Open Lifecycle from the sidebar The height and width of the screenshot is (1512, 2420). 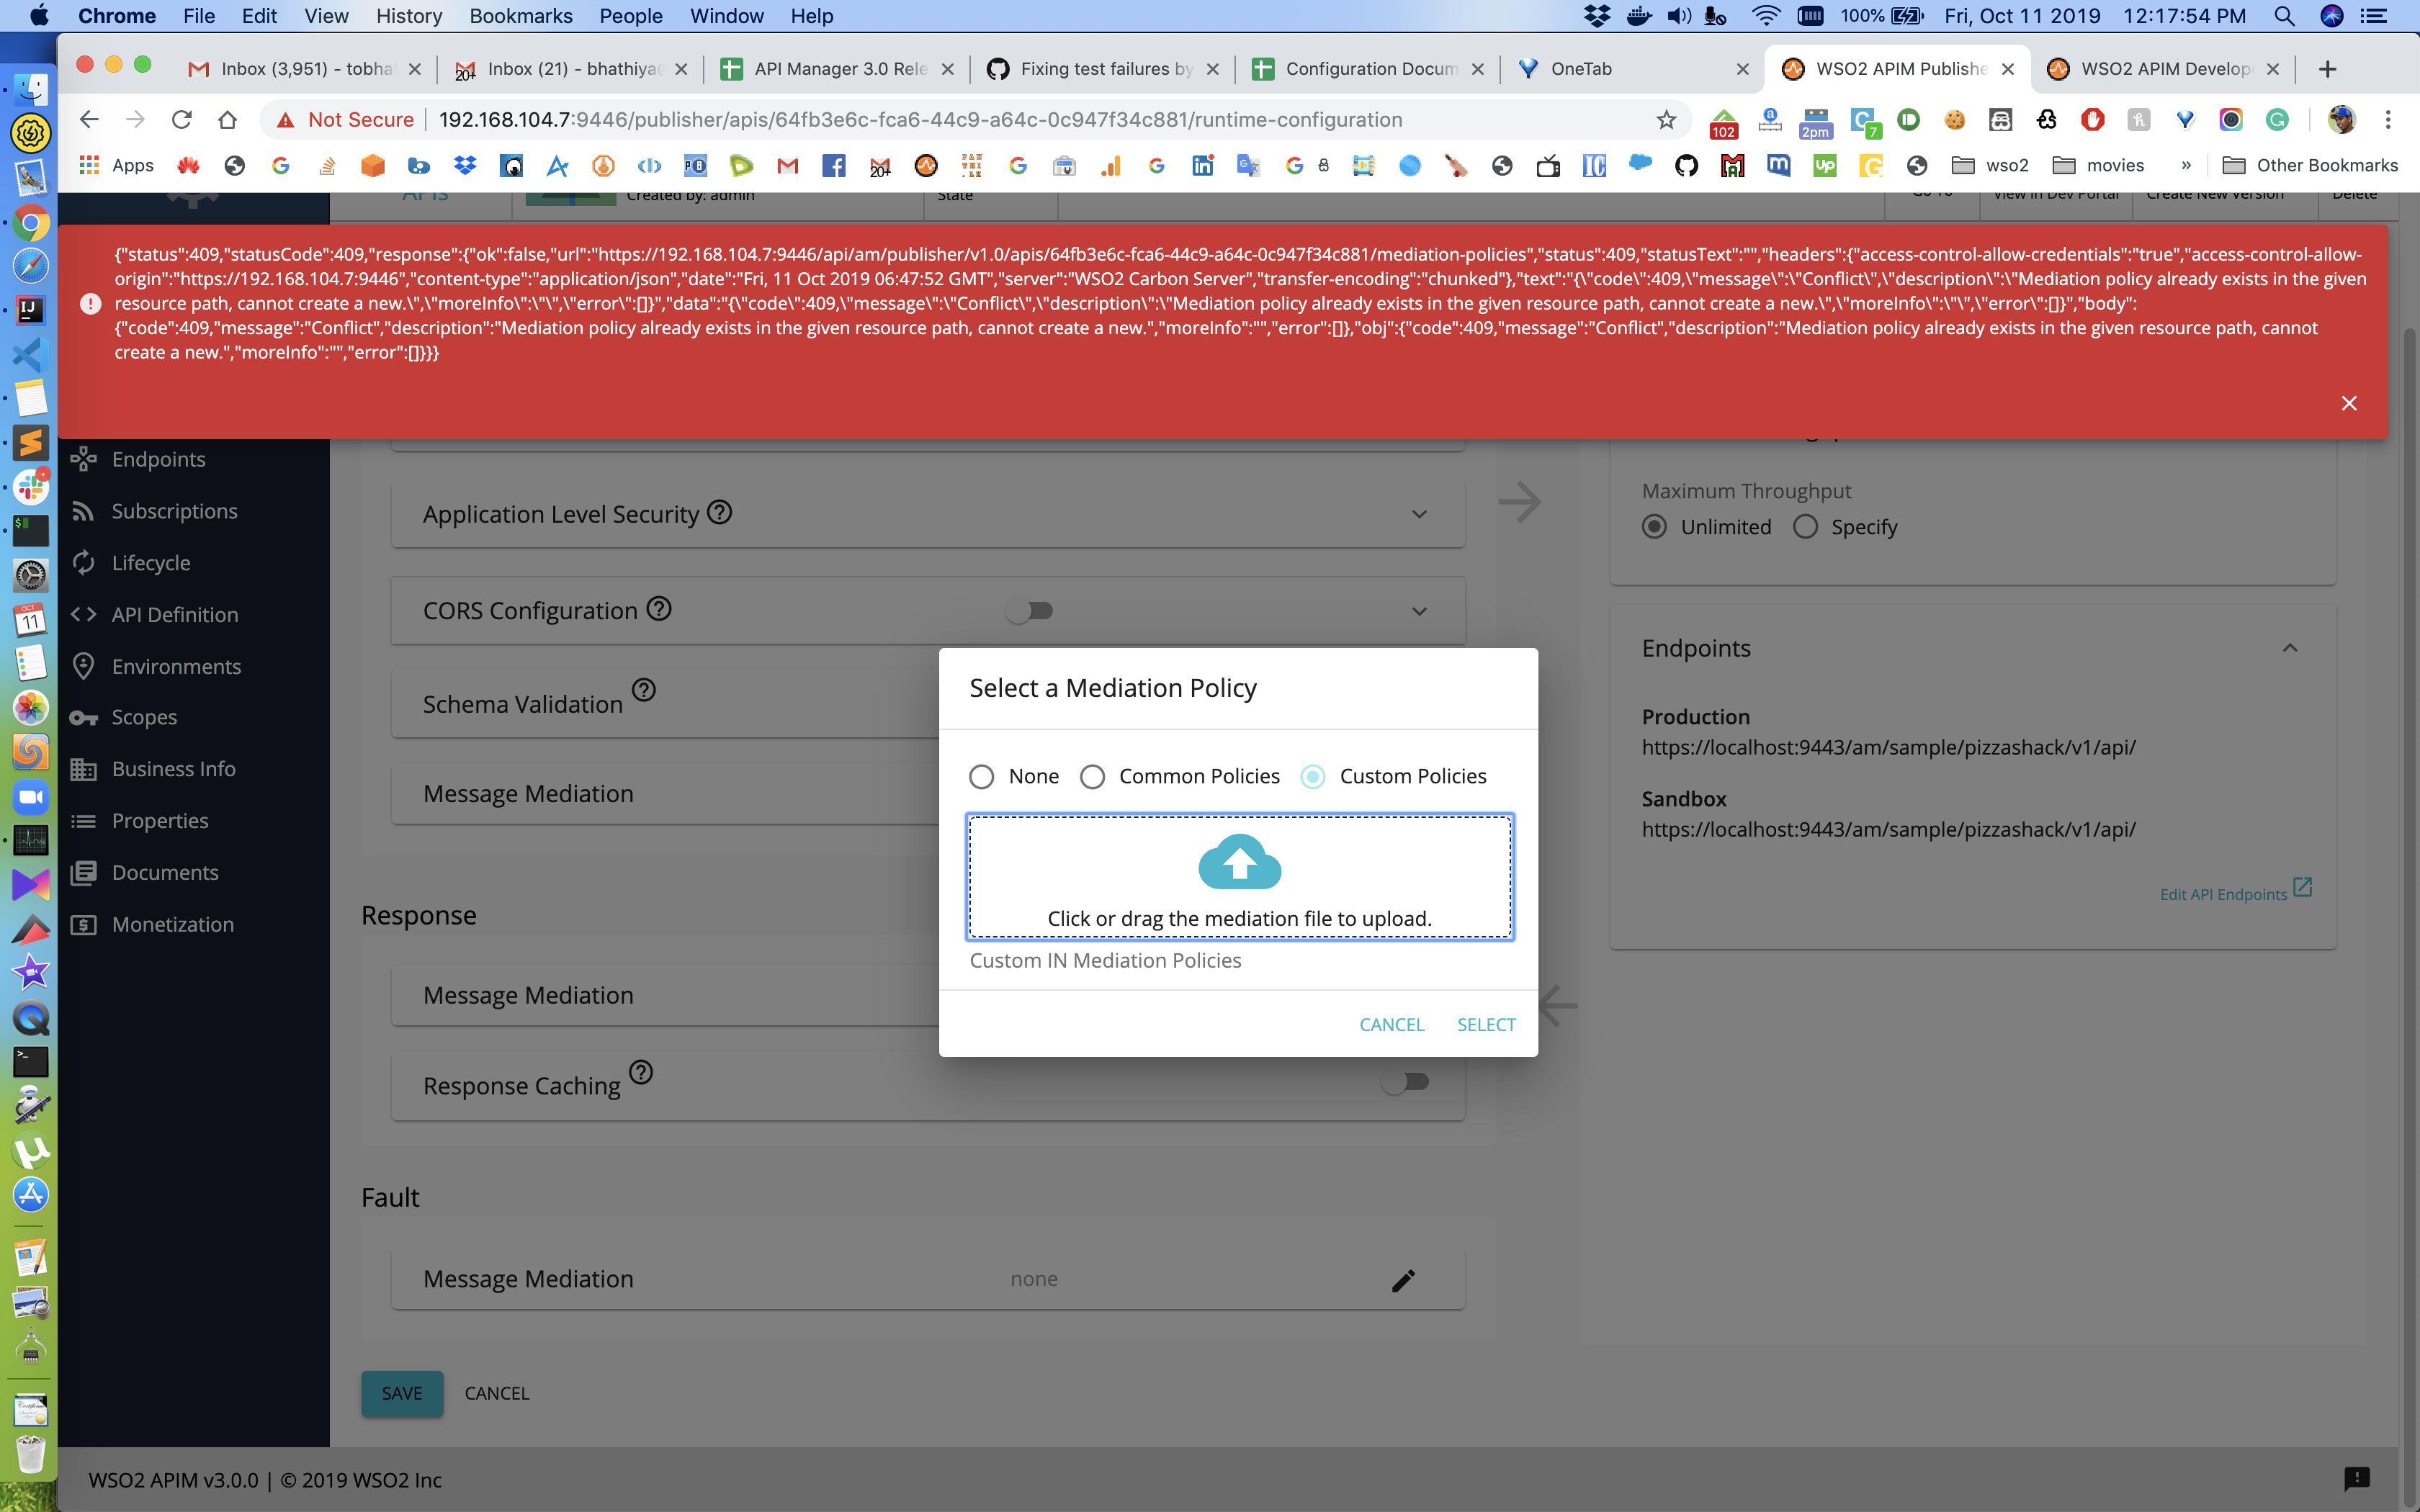[x=151, y=563]
